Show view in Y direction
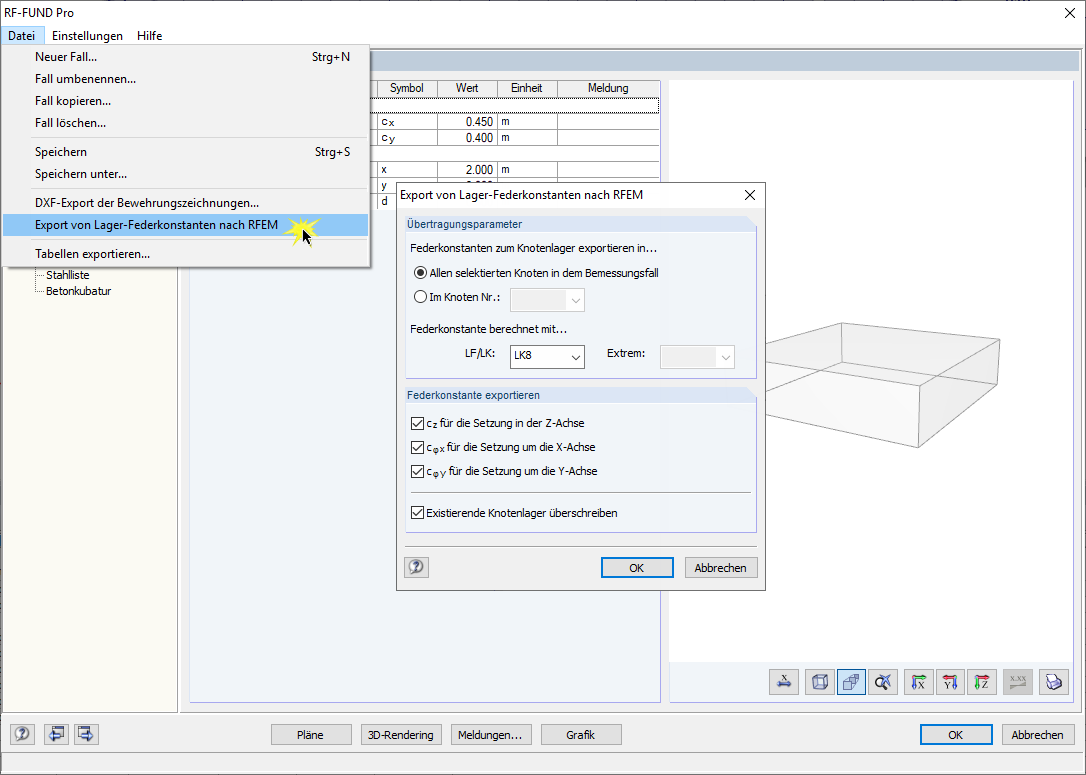1086x775 pixels. 950,682
